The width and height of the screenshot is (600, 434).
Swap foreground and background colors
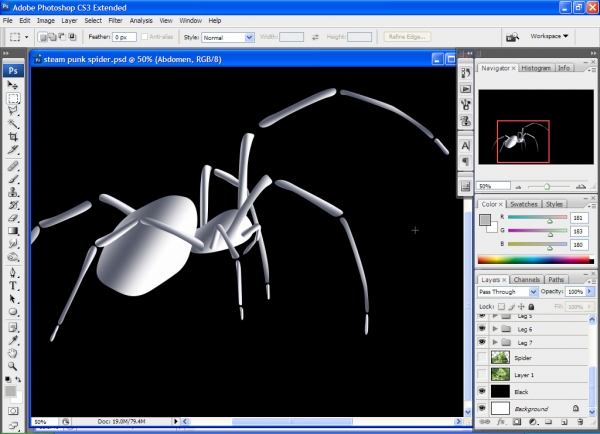(18, 379)
